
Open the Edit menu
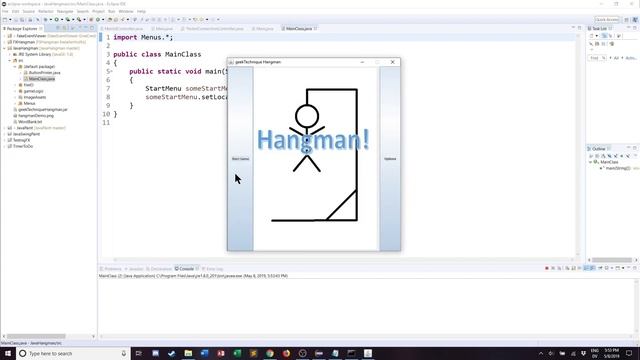pyautogui.click(x=16, y=11)
